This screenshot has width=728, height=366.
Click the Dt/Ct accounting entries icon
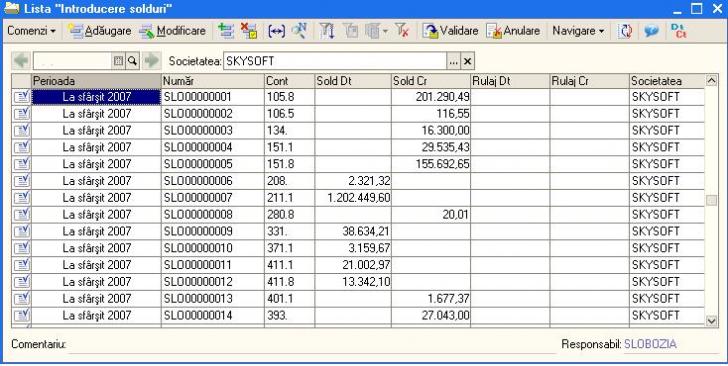point(678,31)
